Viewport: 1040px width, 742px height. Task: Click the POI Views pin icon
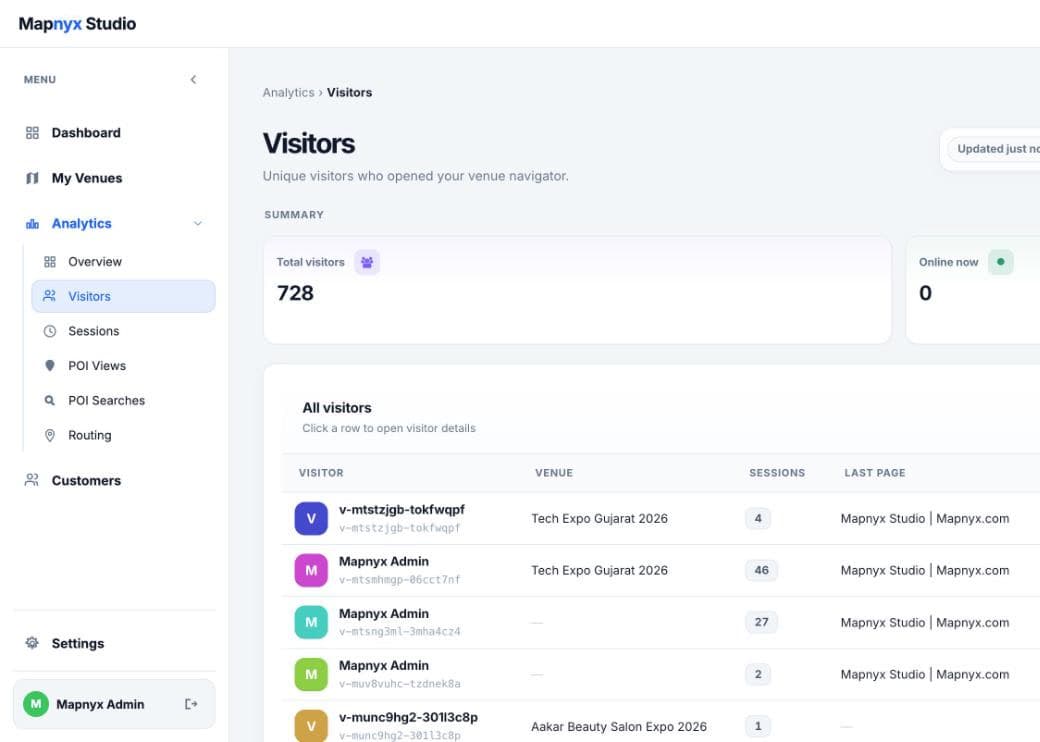point(50,365)
